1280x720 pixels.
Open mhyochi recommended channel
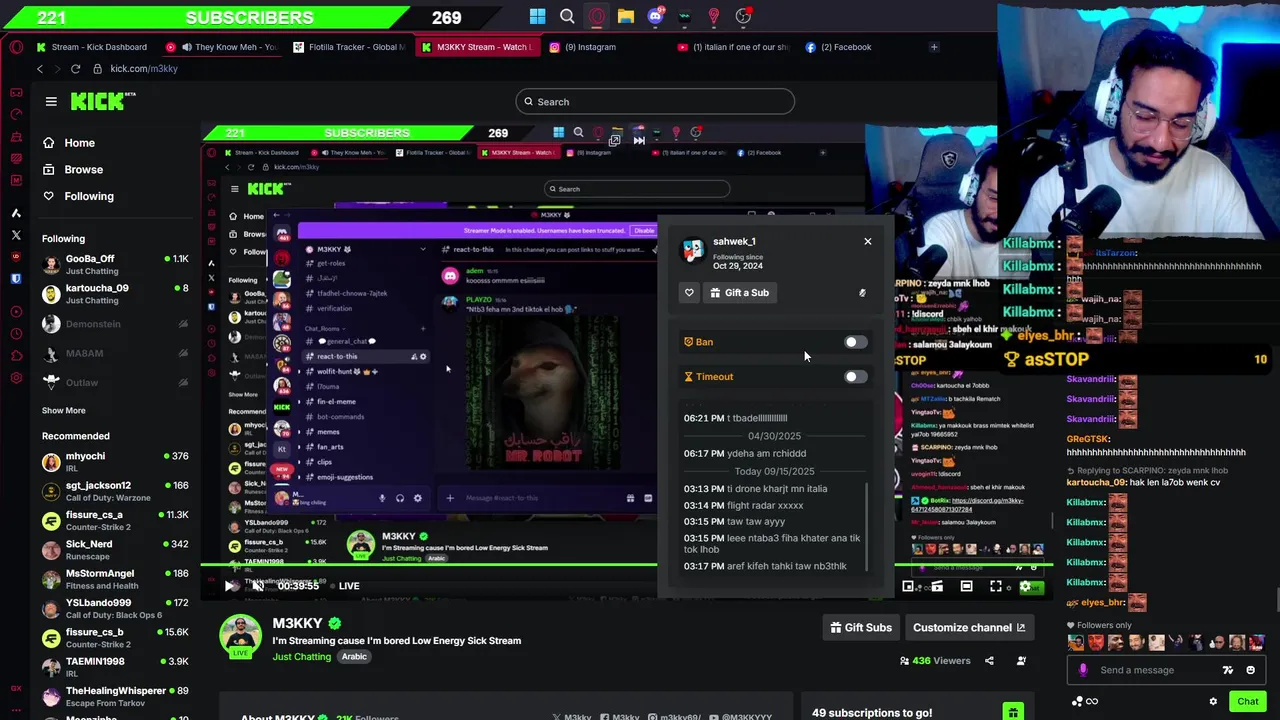114,461
